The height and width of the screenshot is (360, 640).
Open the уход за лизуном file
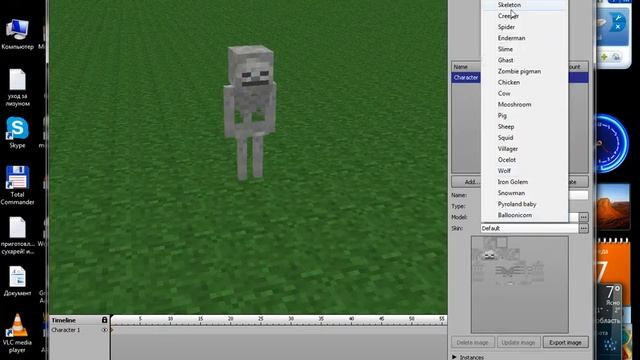[x=17, y=88]
